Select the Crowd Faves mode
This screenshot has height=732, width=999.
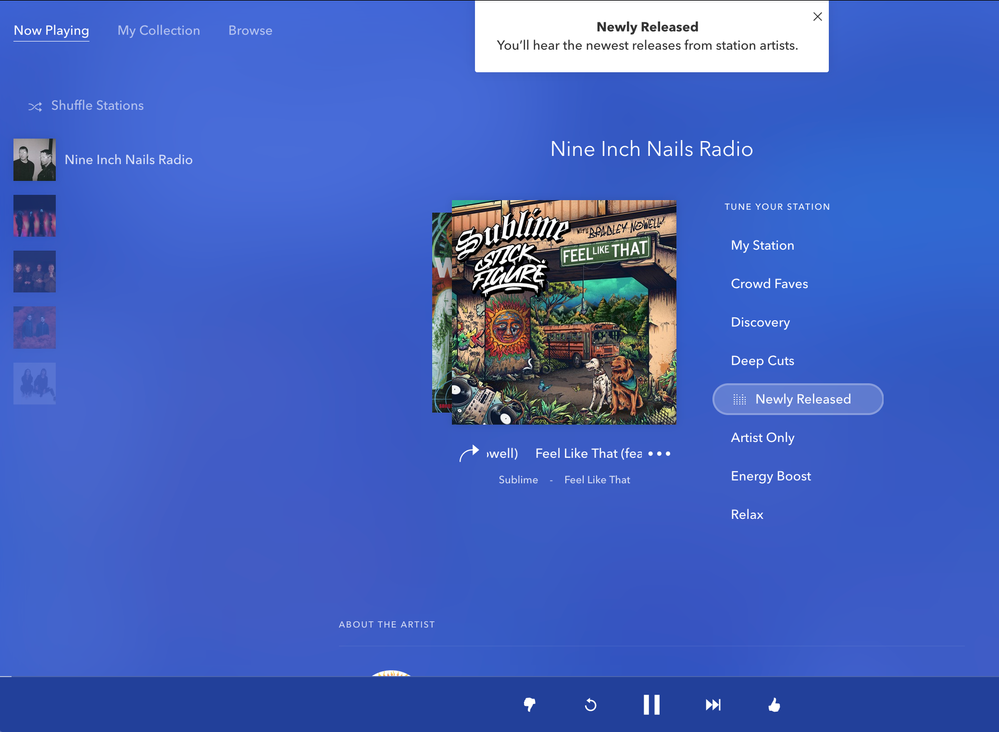[x=769, y=284]
